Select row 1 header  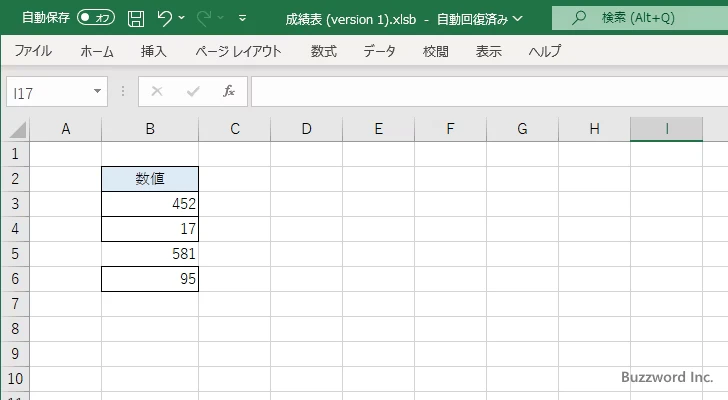[15, 154]
